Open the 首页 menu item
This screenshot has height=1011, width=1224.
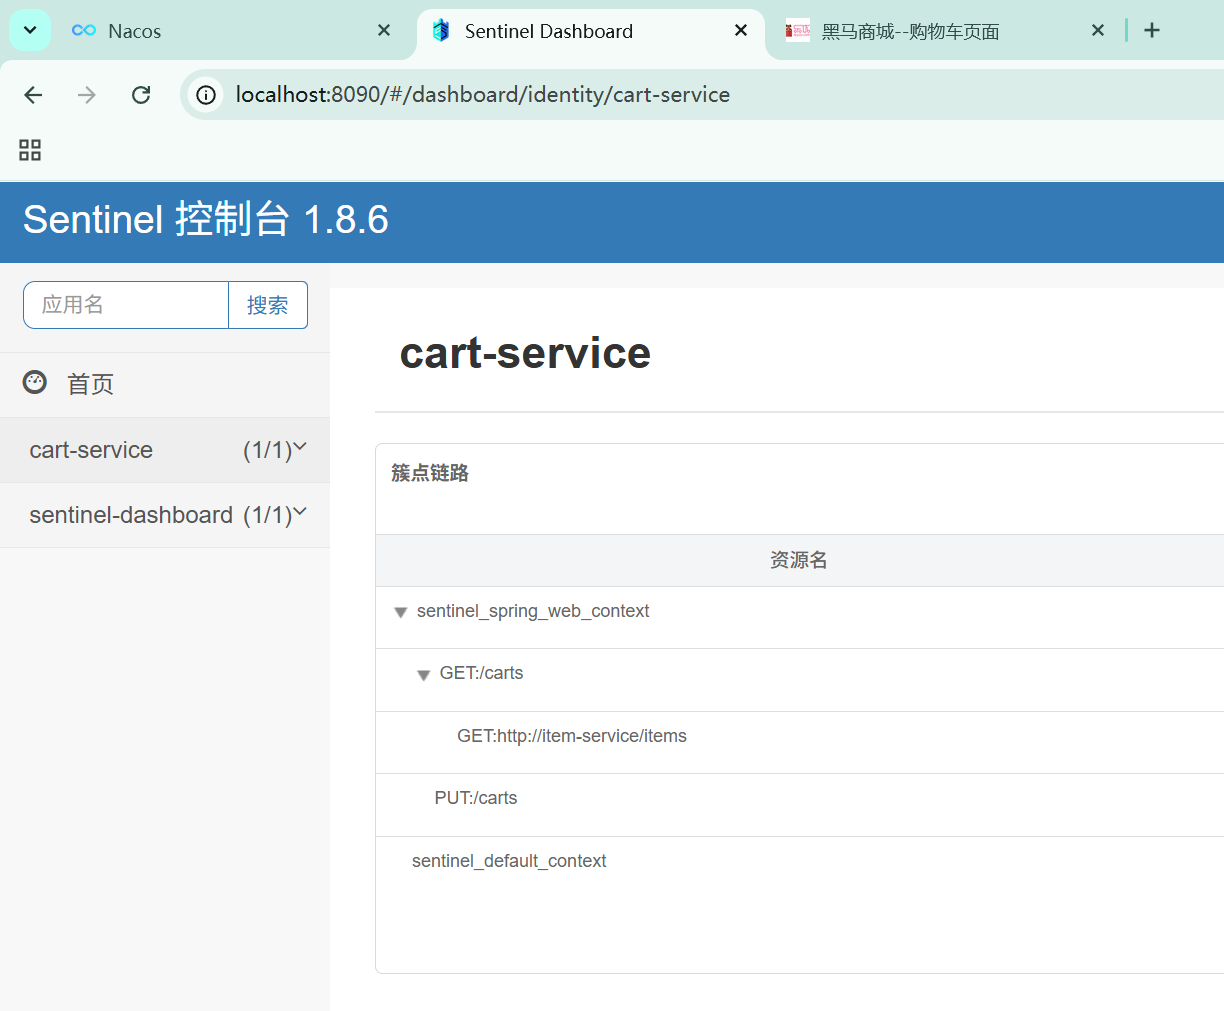pyautogui.click(x=164, y=385)
